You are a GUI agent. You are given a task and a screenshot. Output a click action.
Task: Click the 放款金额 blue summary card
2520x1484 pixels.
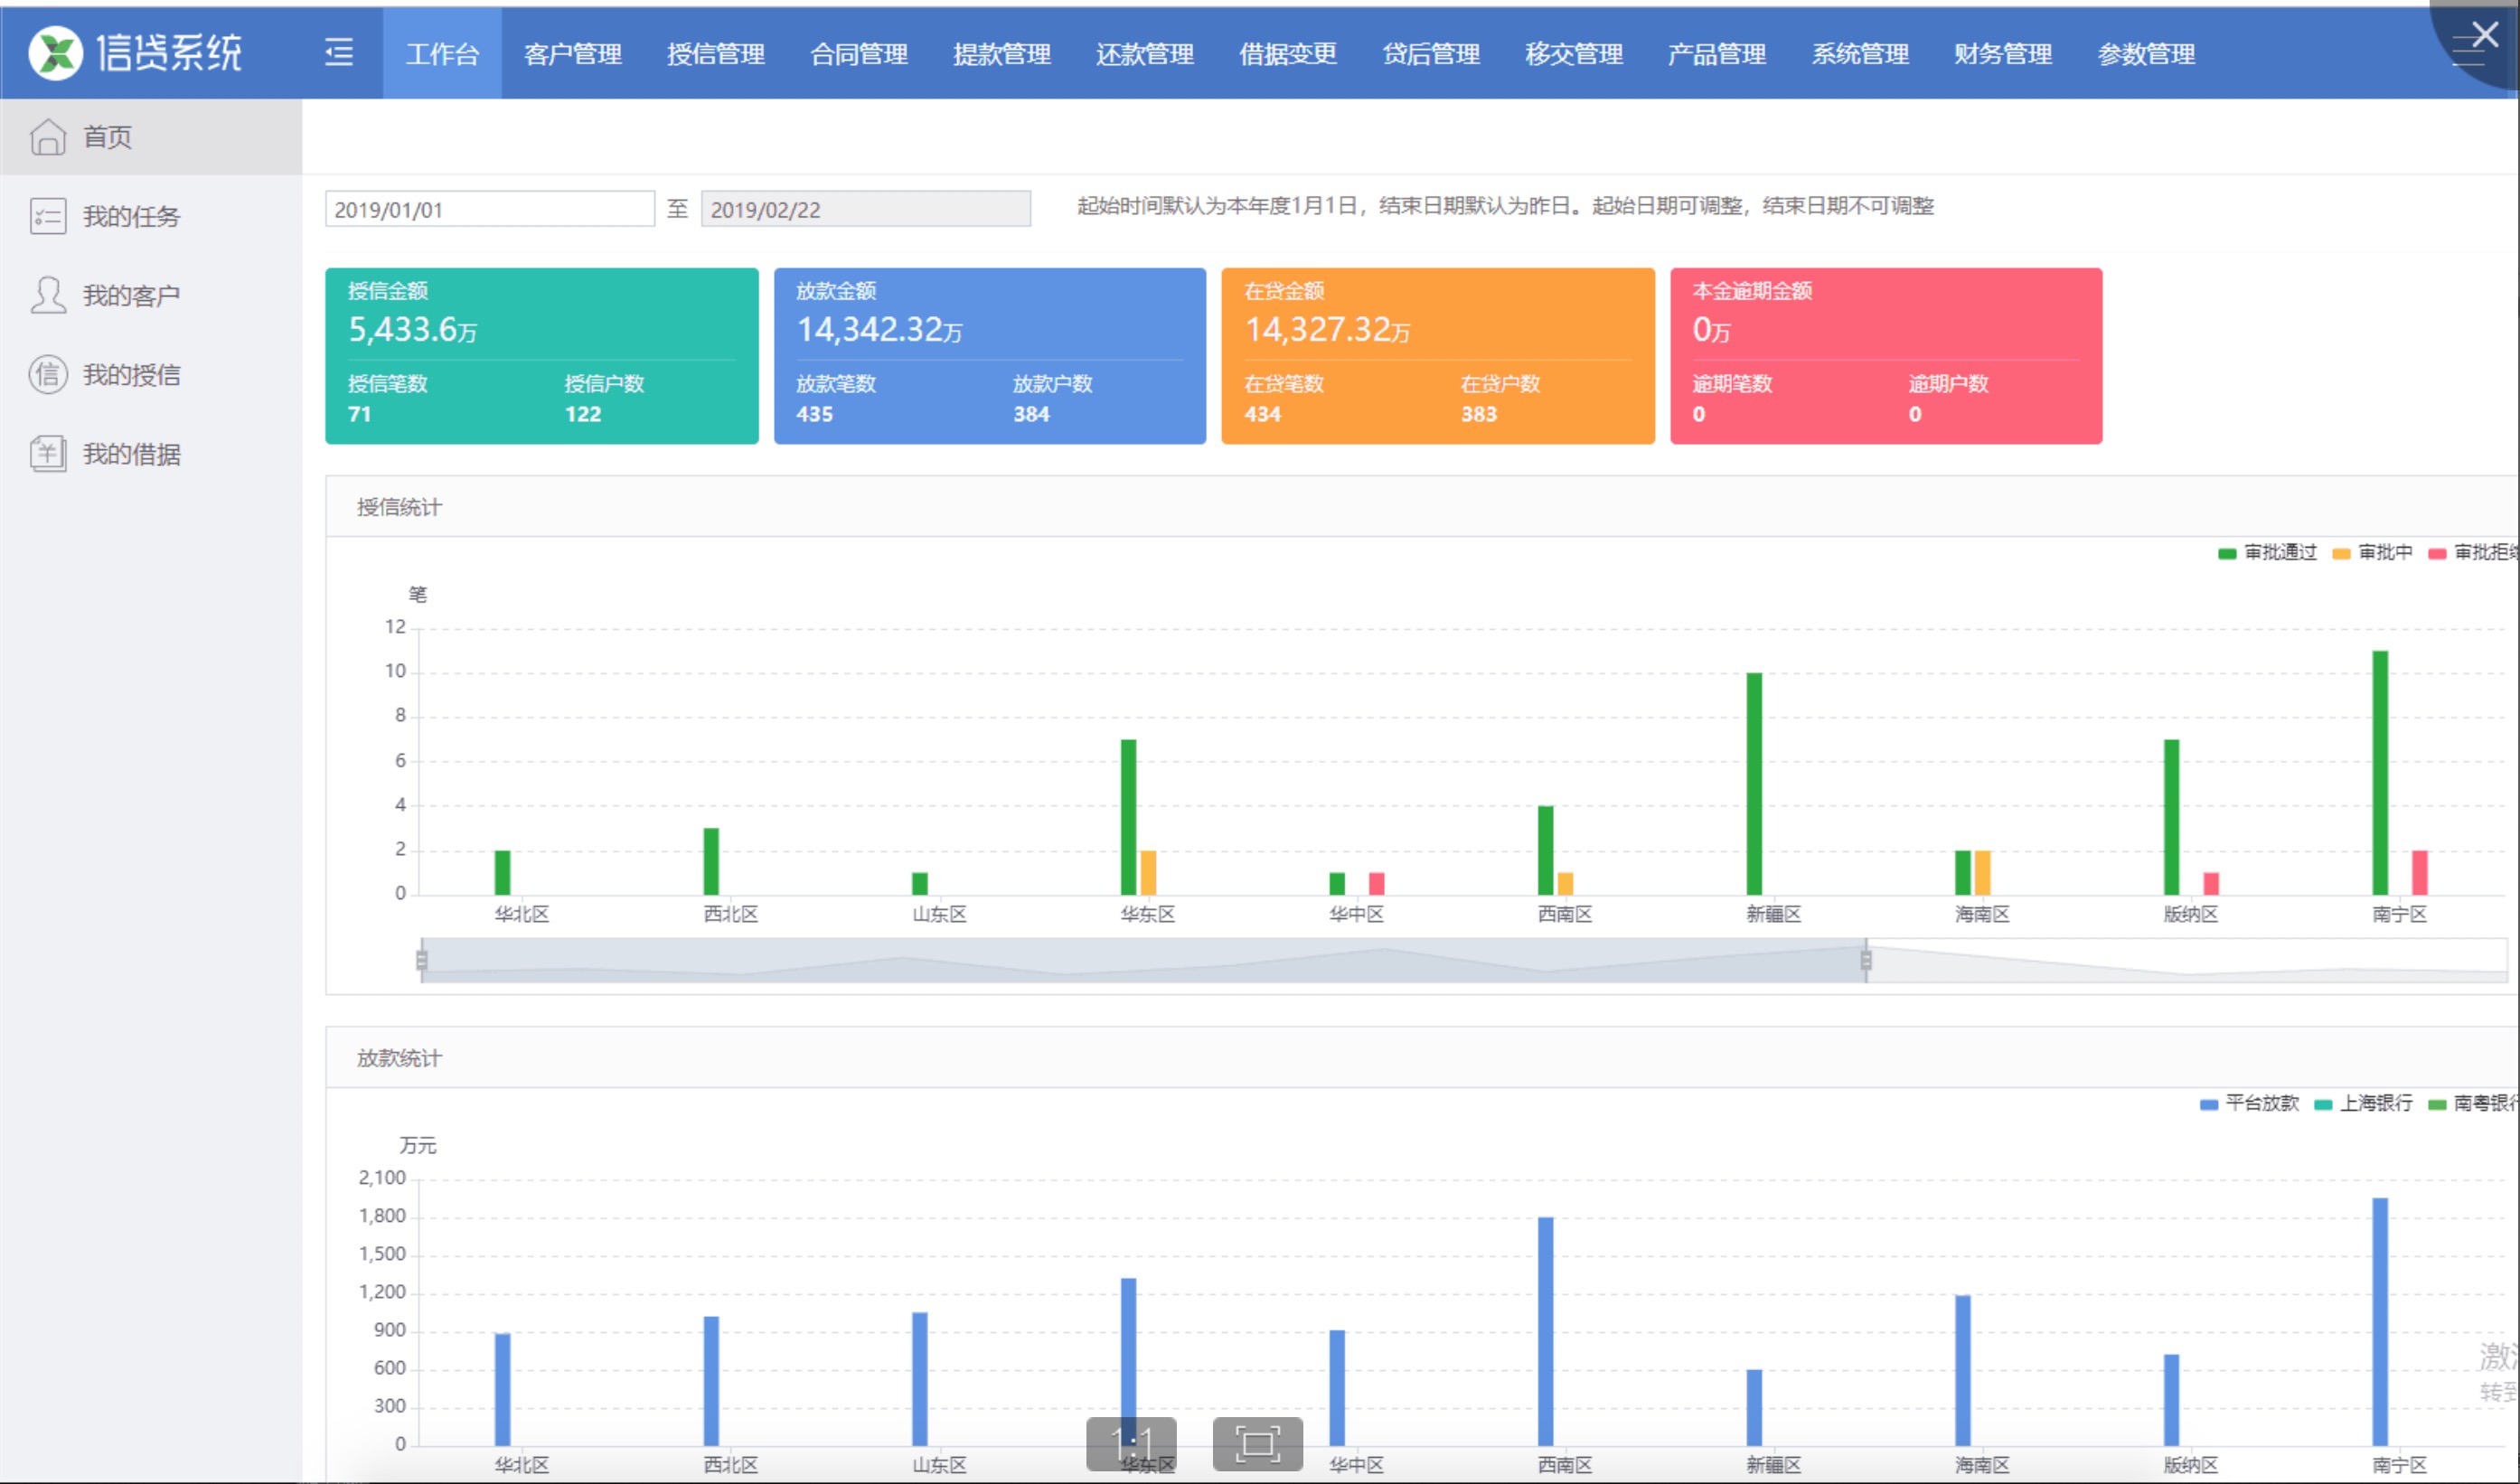pos(990,356)
